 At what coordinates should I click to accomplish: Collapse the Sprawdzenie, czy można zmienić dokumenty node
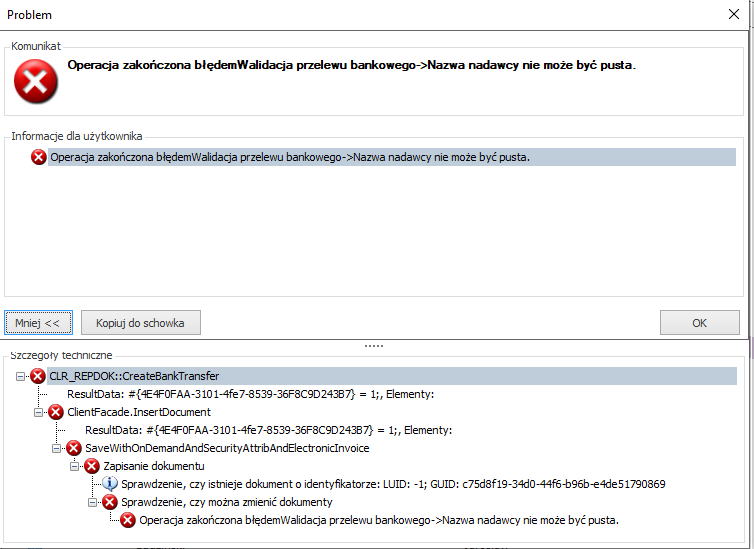coord(92,502)
